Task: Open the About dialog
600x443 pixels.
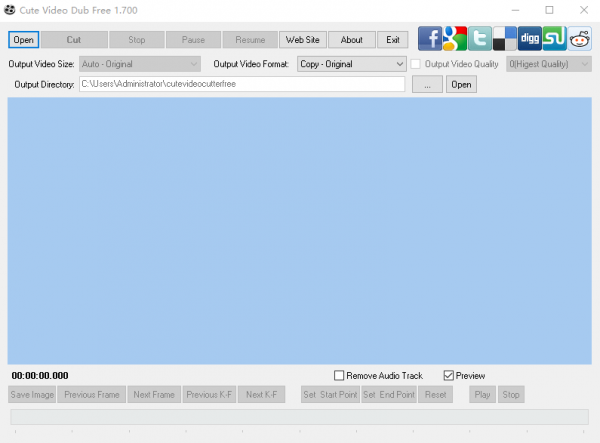Action: pyautogui.click(x=352, y=40)
